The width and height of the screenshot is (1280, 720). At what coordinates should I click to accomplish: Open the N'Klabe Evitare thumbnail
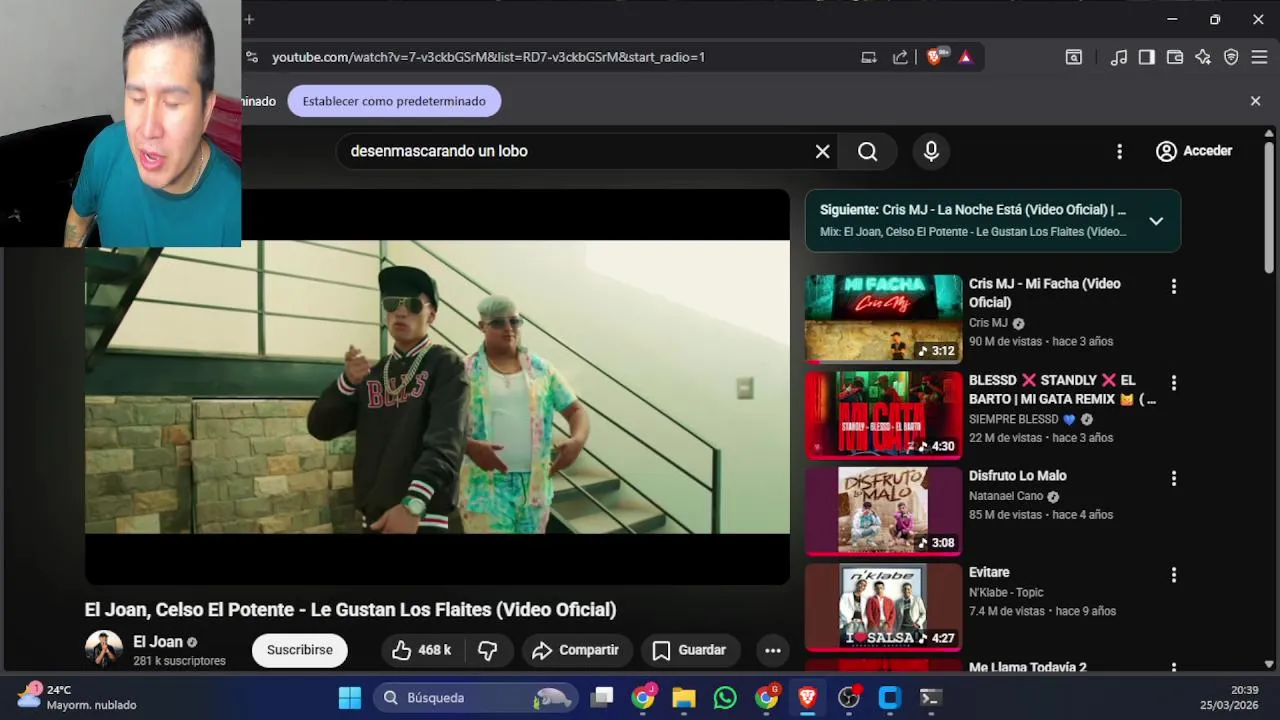(884, 607)
